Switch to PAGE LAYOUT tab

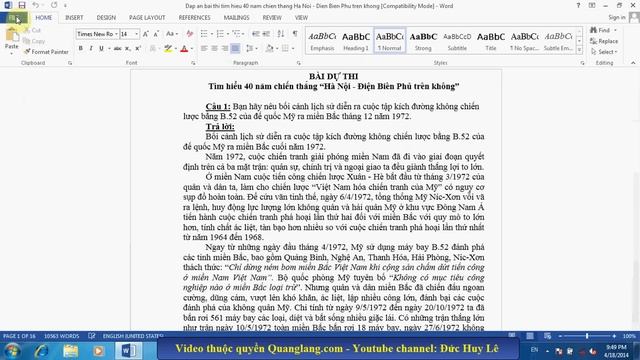click(x=147, y=18)
